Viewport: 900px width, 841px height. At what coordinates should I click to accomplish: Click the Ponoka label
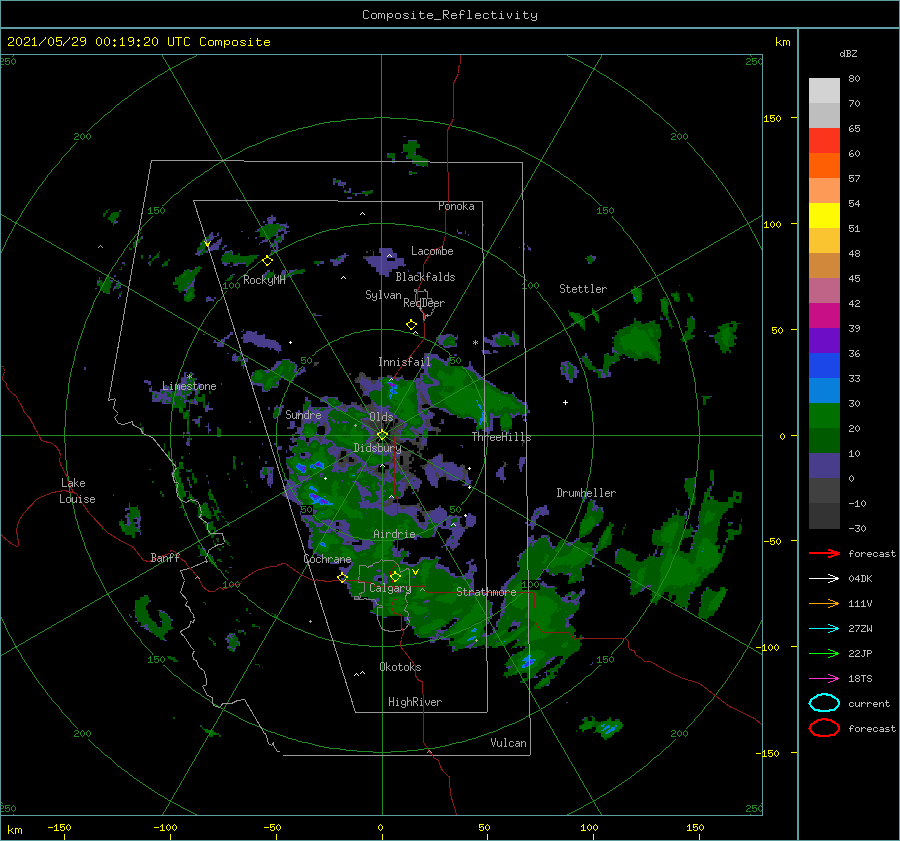tap(456, 206)
